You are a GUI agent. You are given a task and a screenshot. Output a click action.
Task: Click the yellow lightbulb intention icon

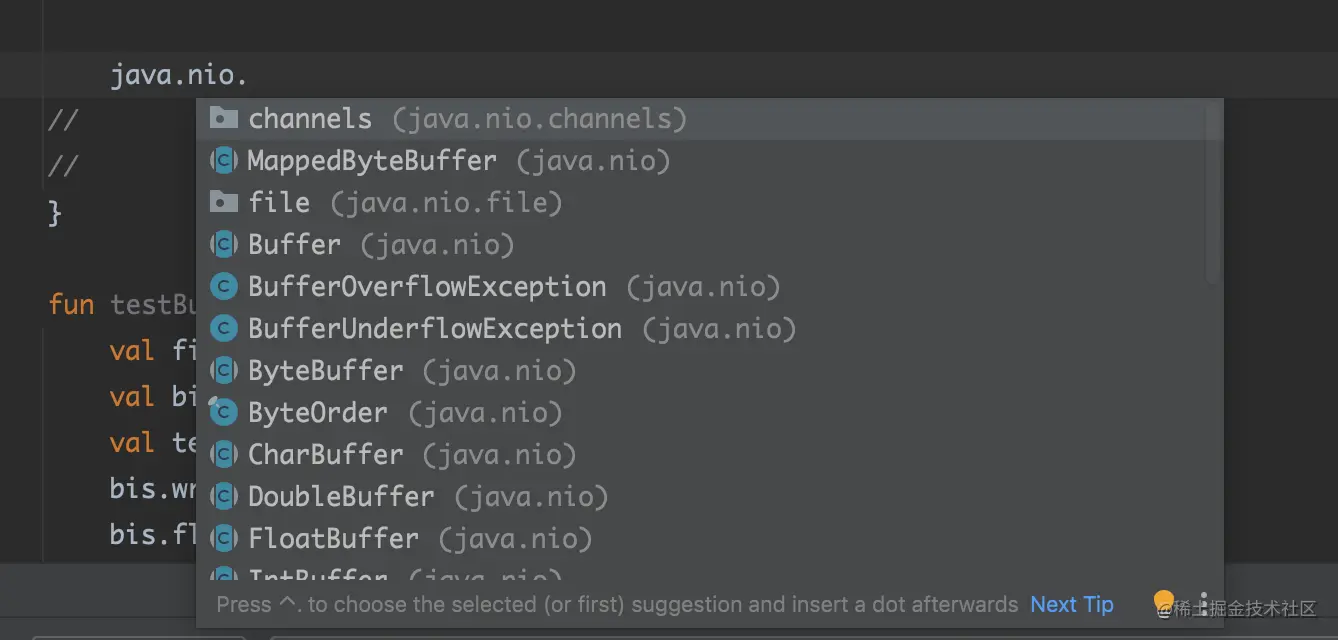click(x=1163, y=603)
